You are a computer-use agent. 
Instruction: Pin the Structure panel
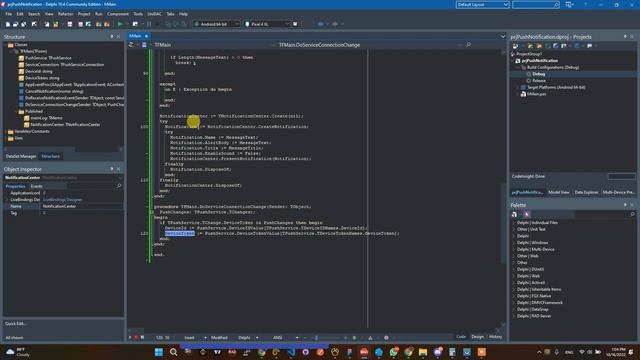point(112,36)
